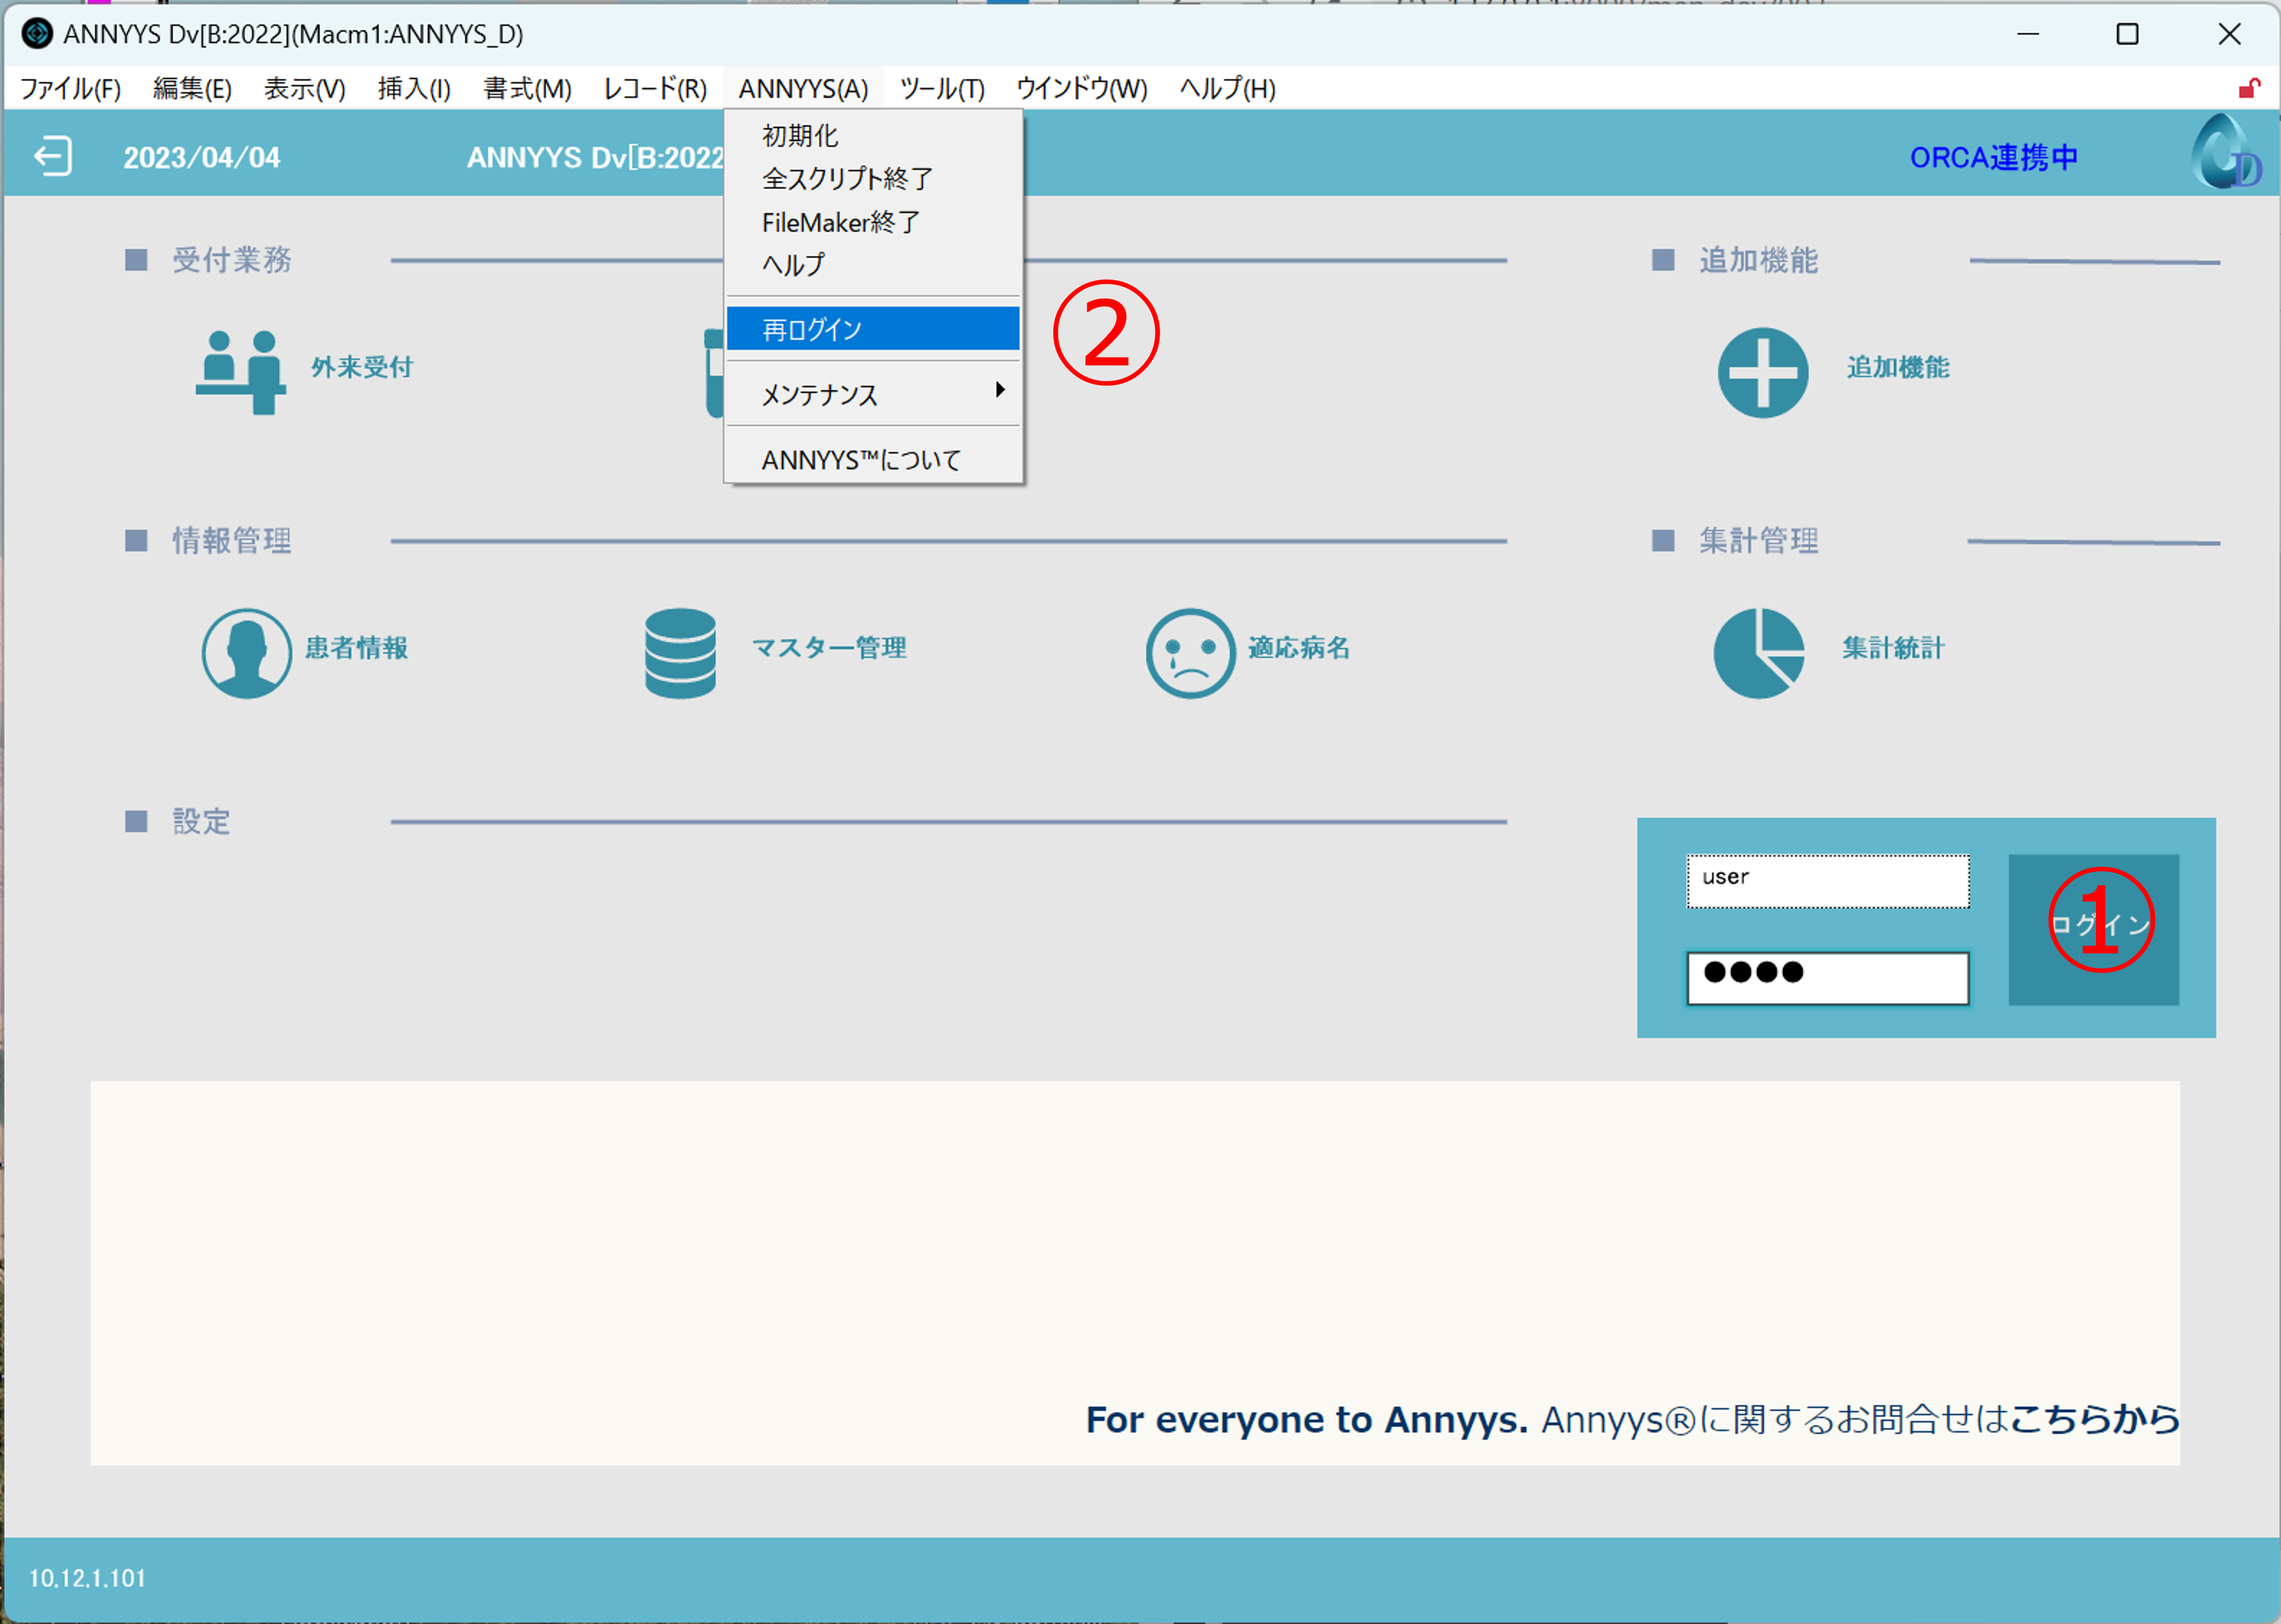Image resolution: width=2281 pixels, height=1624 pixels.
Task: Click the app icon in the title bar
Action: pyautogui.click(x=37, y=34)
